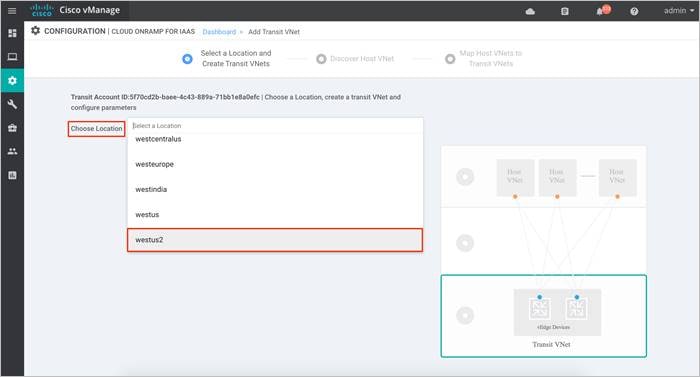Open the Tools wrench sidebar icon

point(12,104)
